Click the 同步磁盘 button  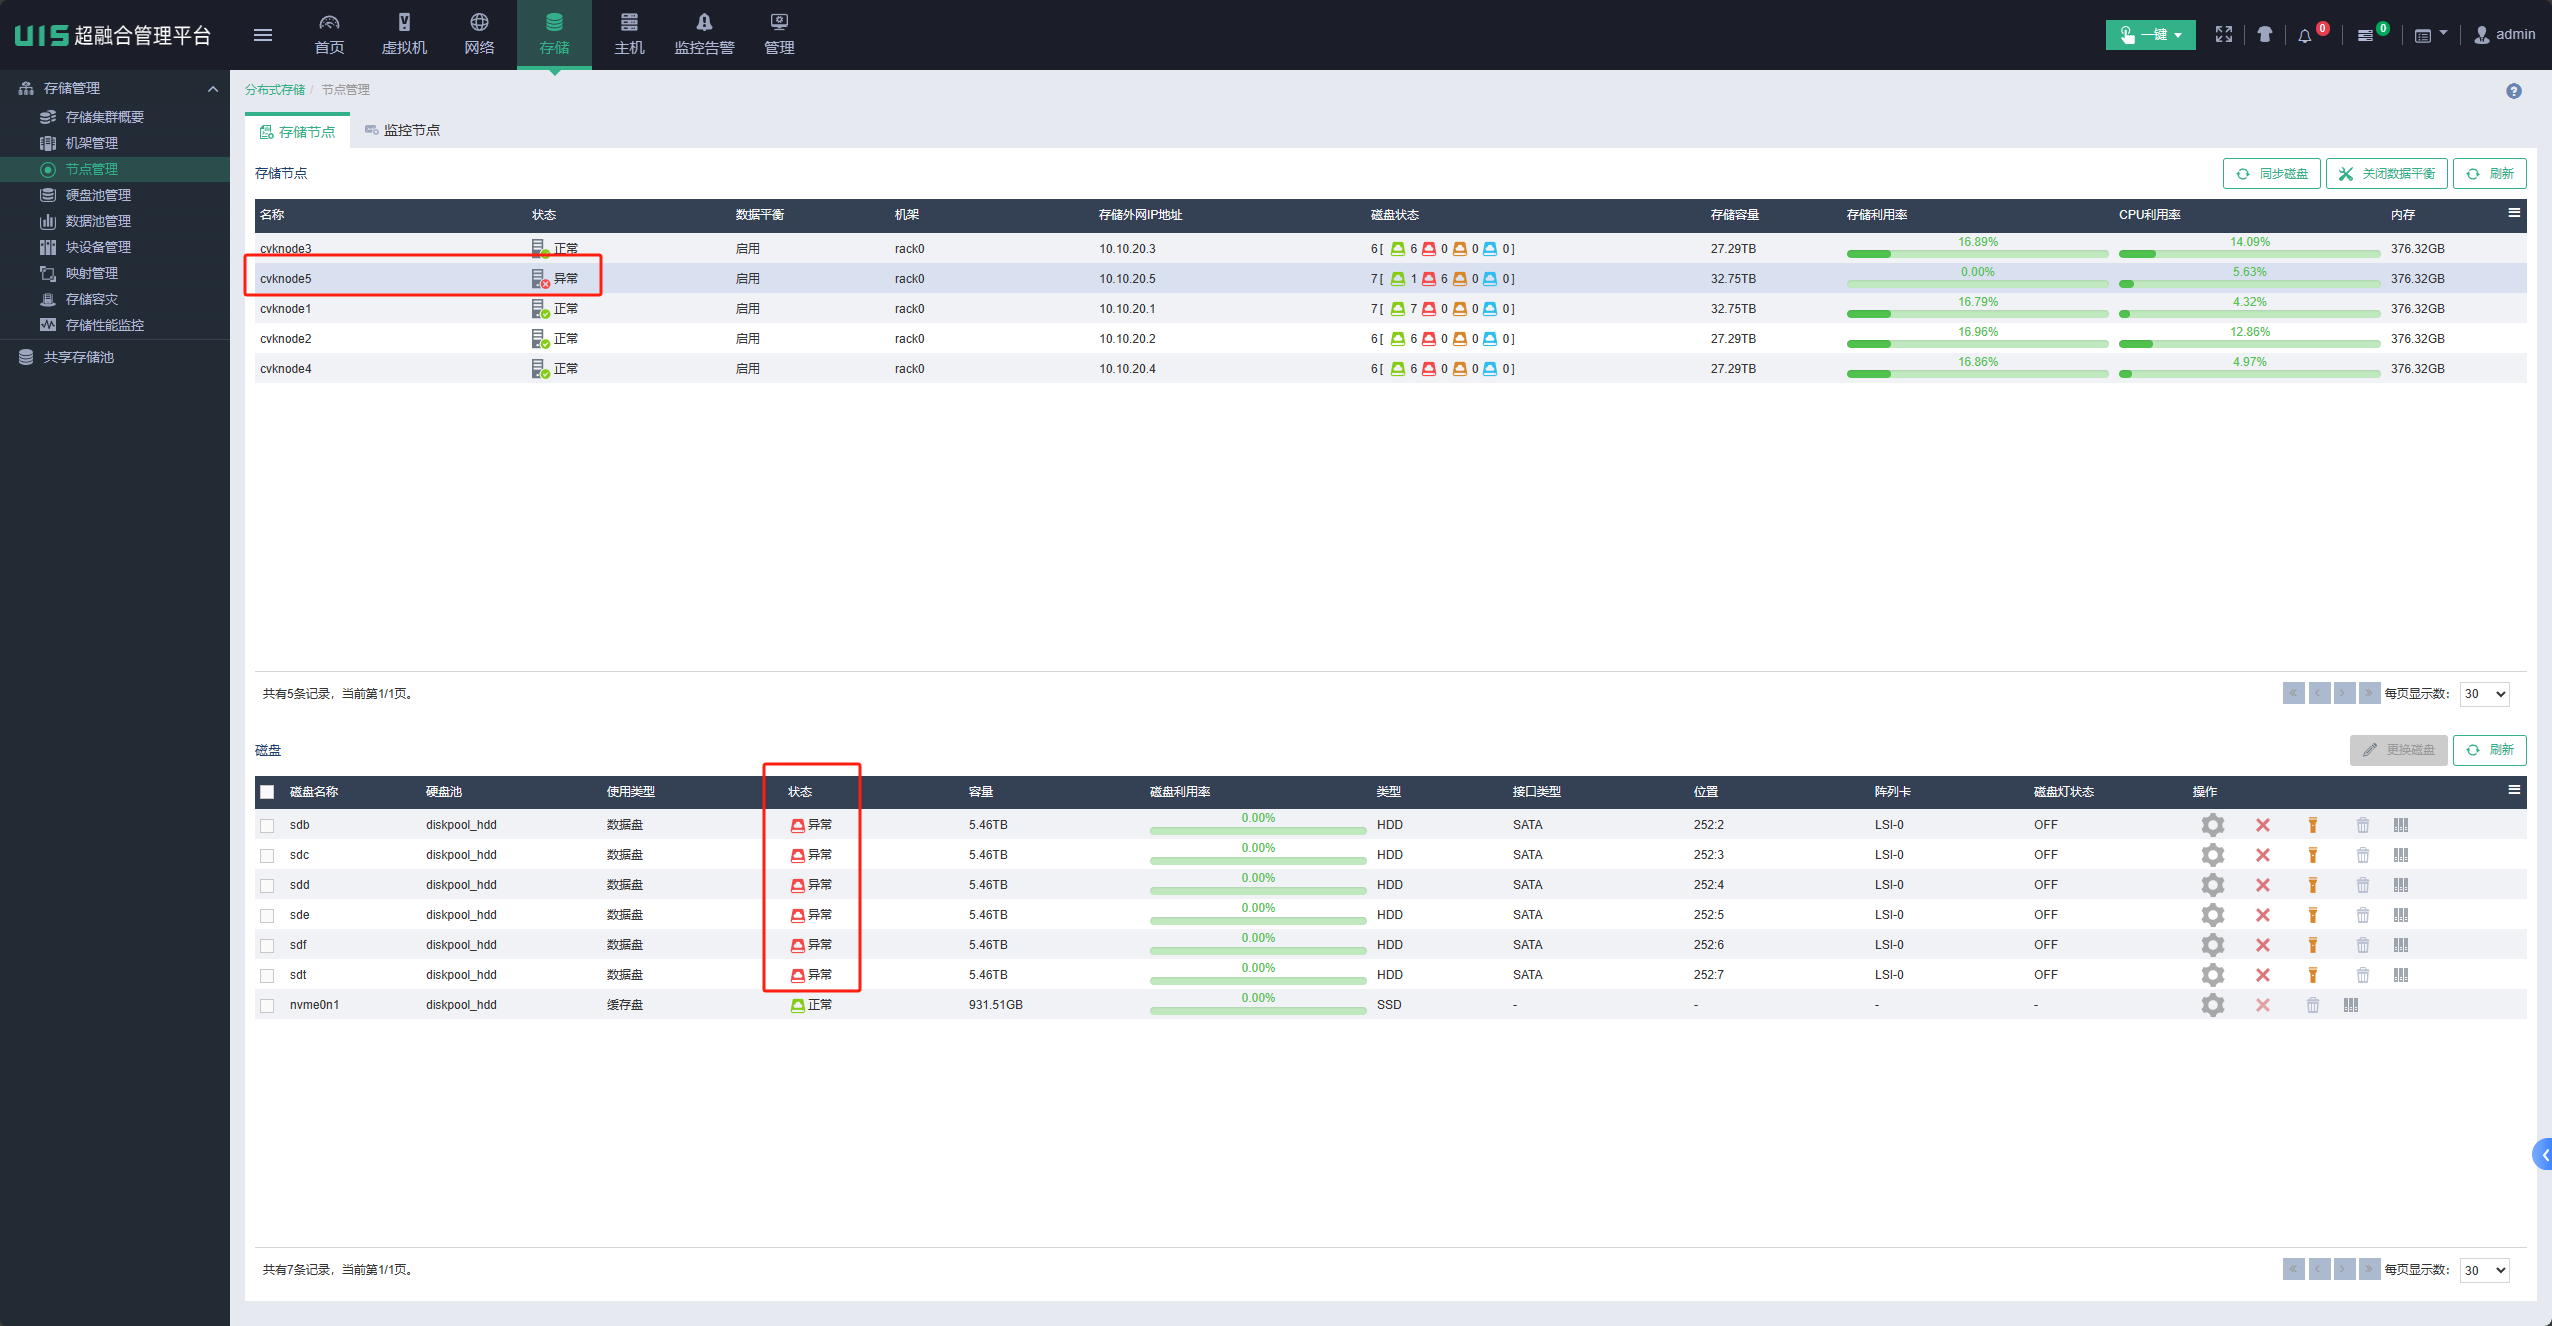coord(2272,174)
